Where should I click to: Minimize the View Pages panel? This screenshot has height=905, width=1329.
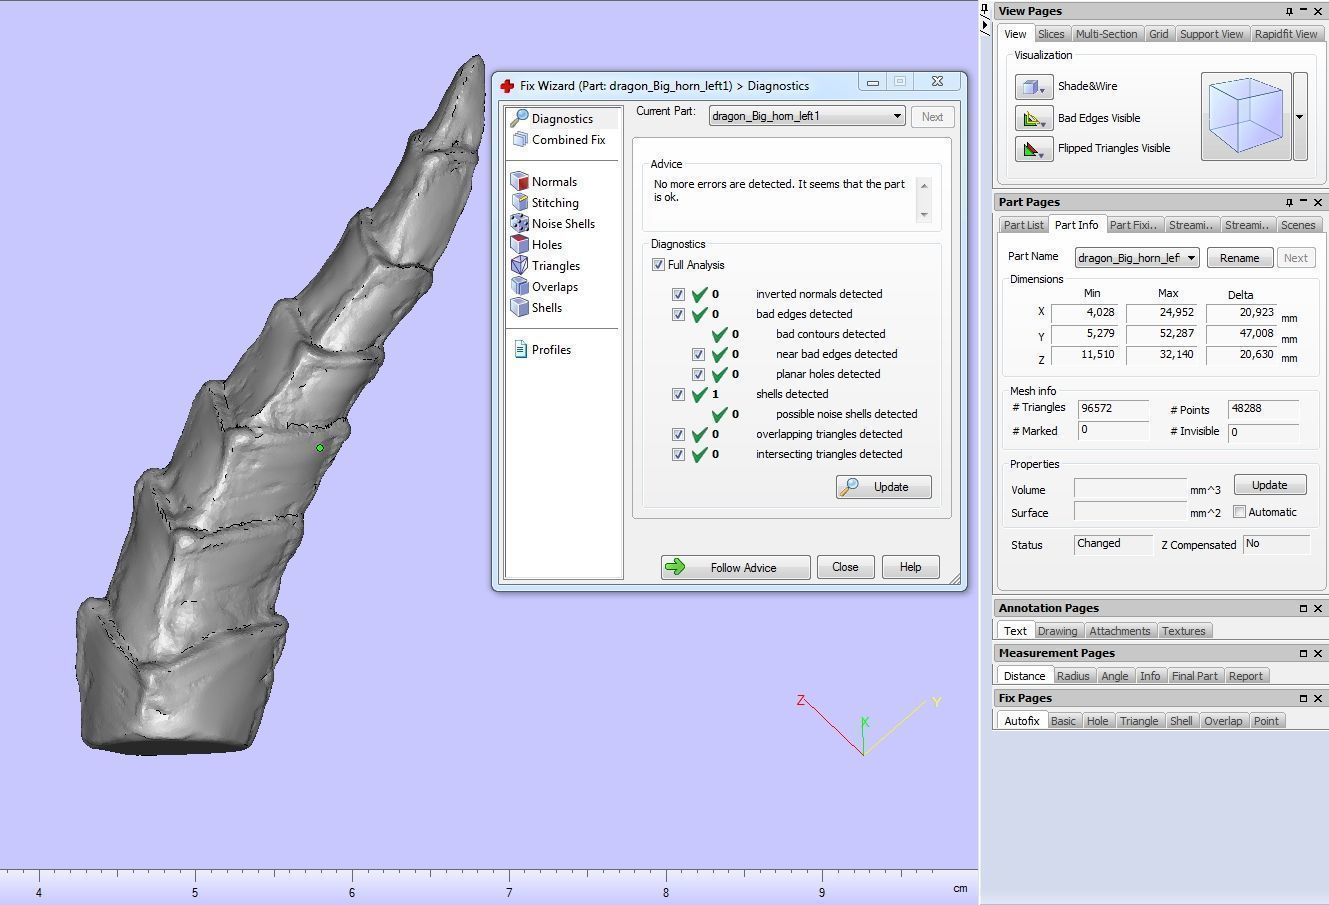click(x=1303, y=11)
